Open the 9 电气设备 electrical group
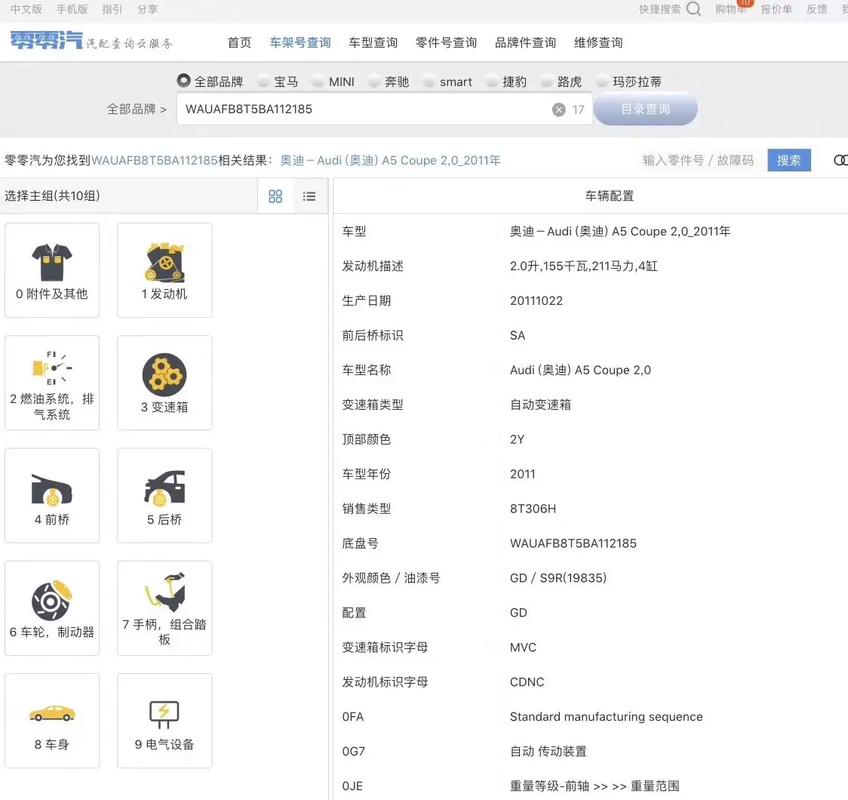The height and width of the screenshot is (800, 848). point(164,720)
